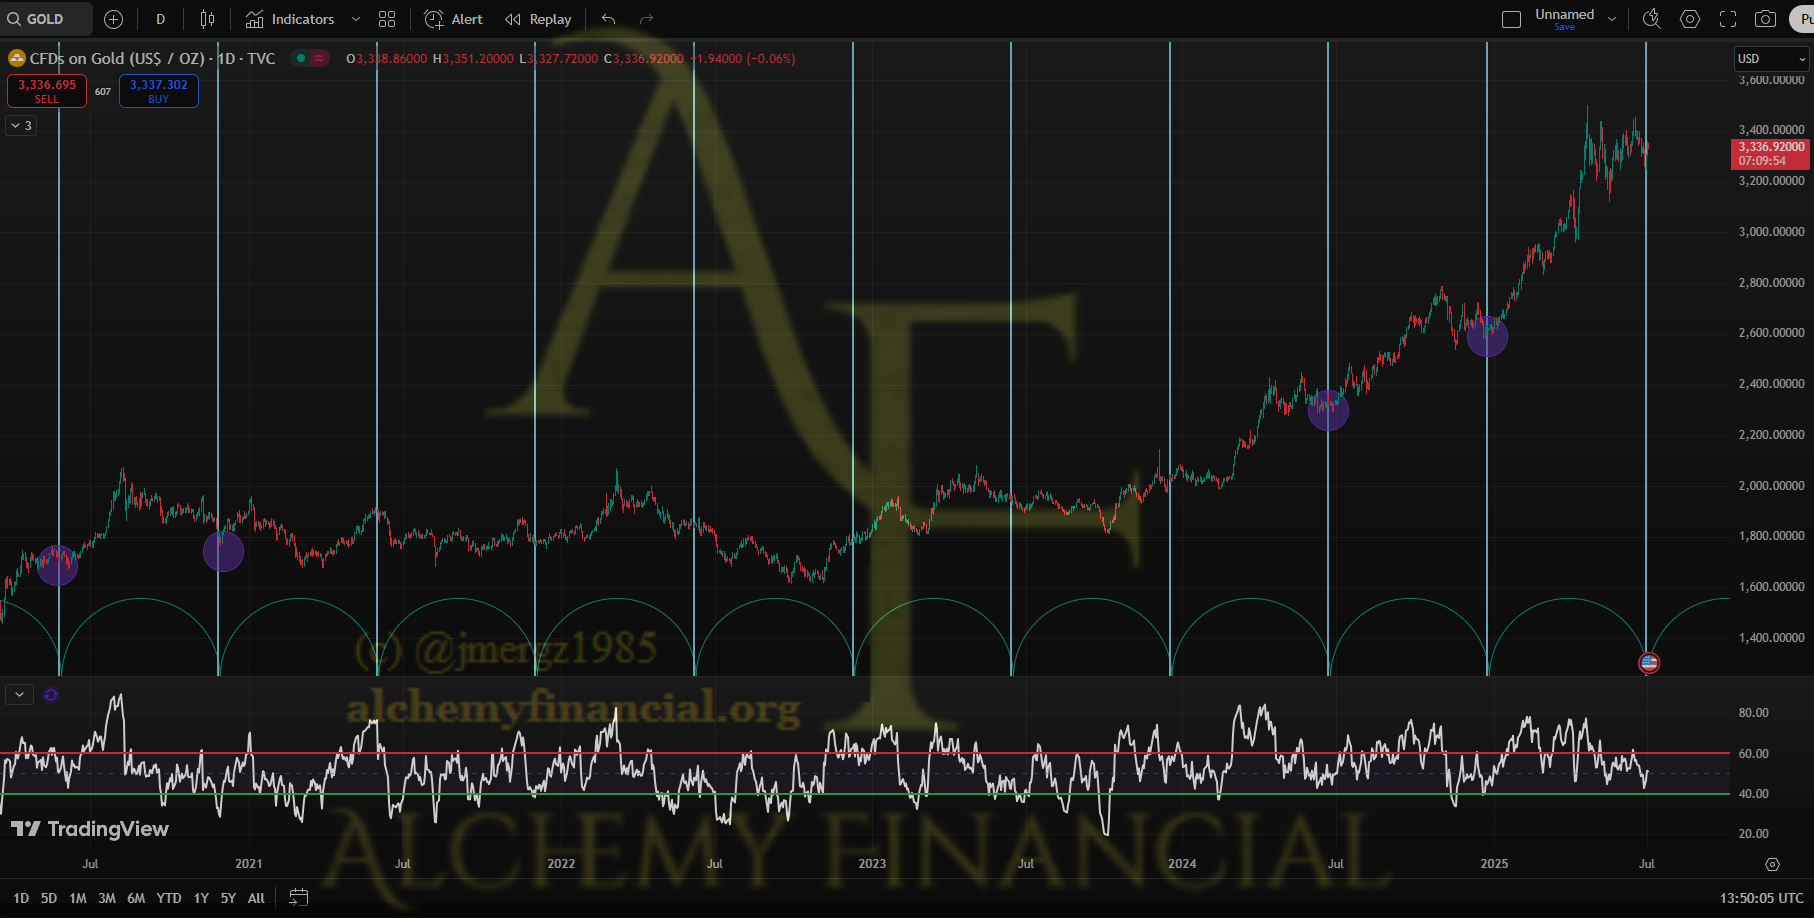Viewport: 1814px width, 918px height.
Task: Click the 2025 label on the time axis
Action: (x=1494, y=864)
